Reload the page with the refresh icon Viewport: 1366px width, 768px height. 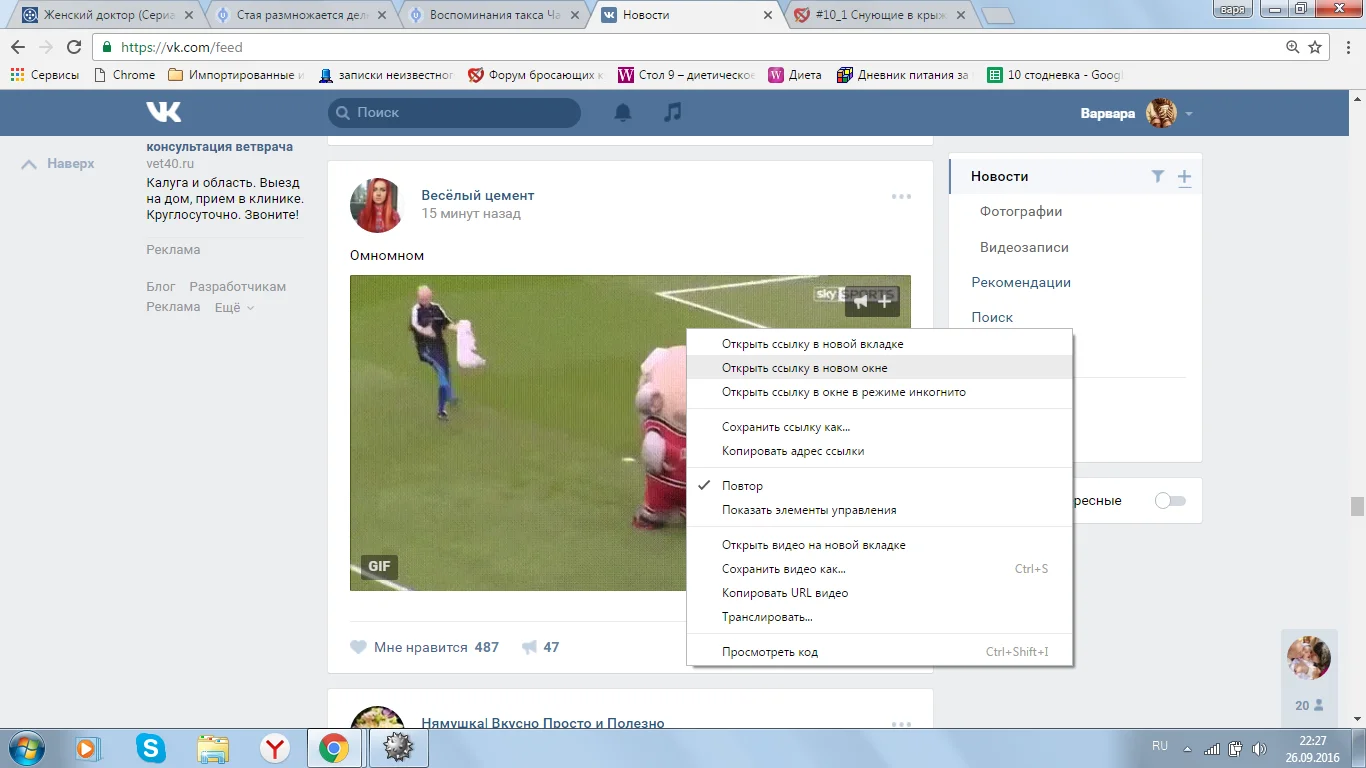click(x=74, y=47)
